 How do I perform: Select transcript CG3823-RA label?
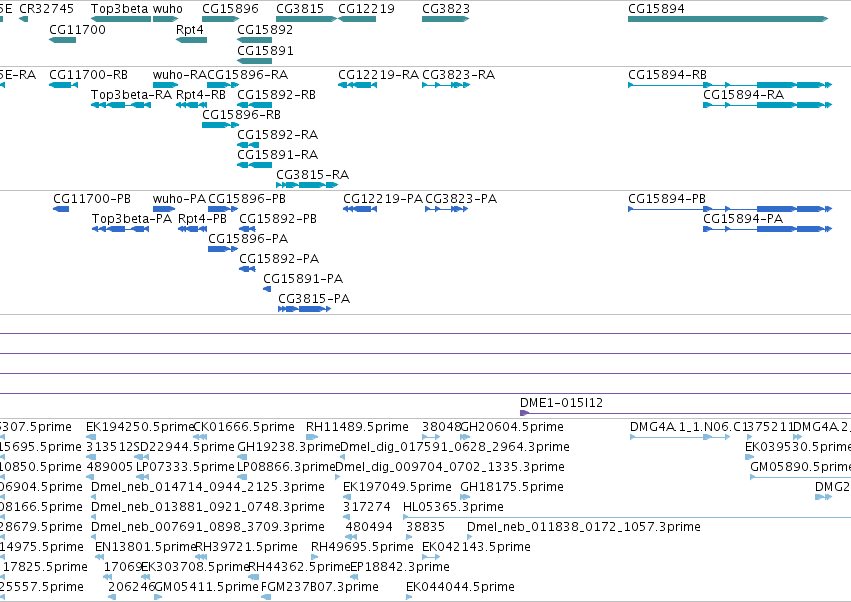[459, 75]
